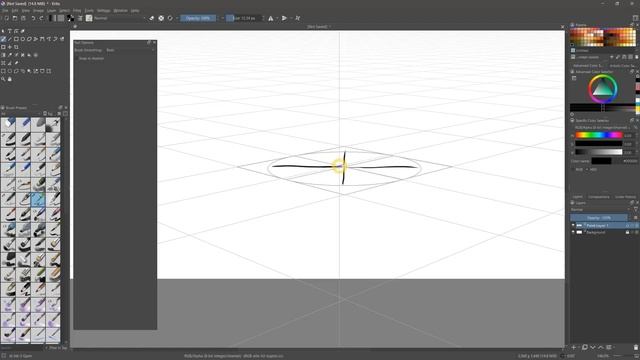The height and width of the screenshot is (360, 640).
Task: Select the Move tool
Action: [x=10, y=47]
